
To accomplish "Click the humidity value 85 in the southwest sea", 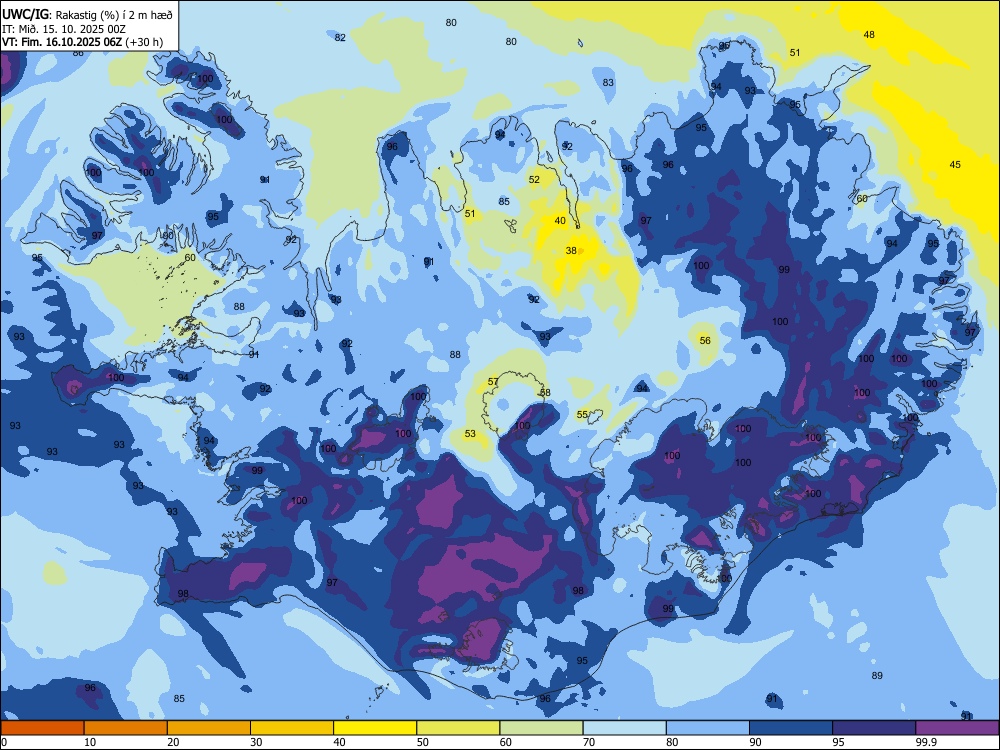I will click(179, 698).
